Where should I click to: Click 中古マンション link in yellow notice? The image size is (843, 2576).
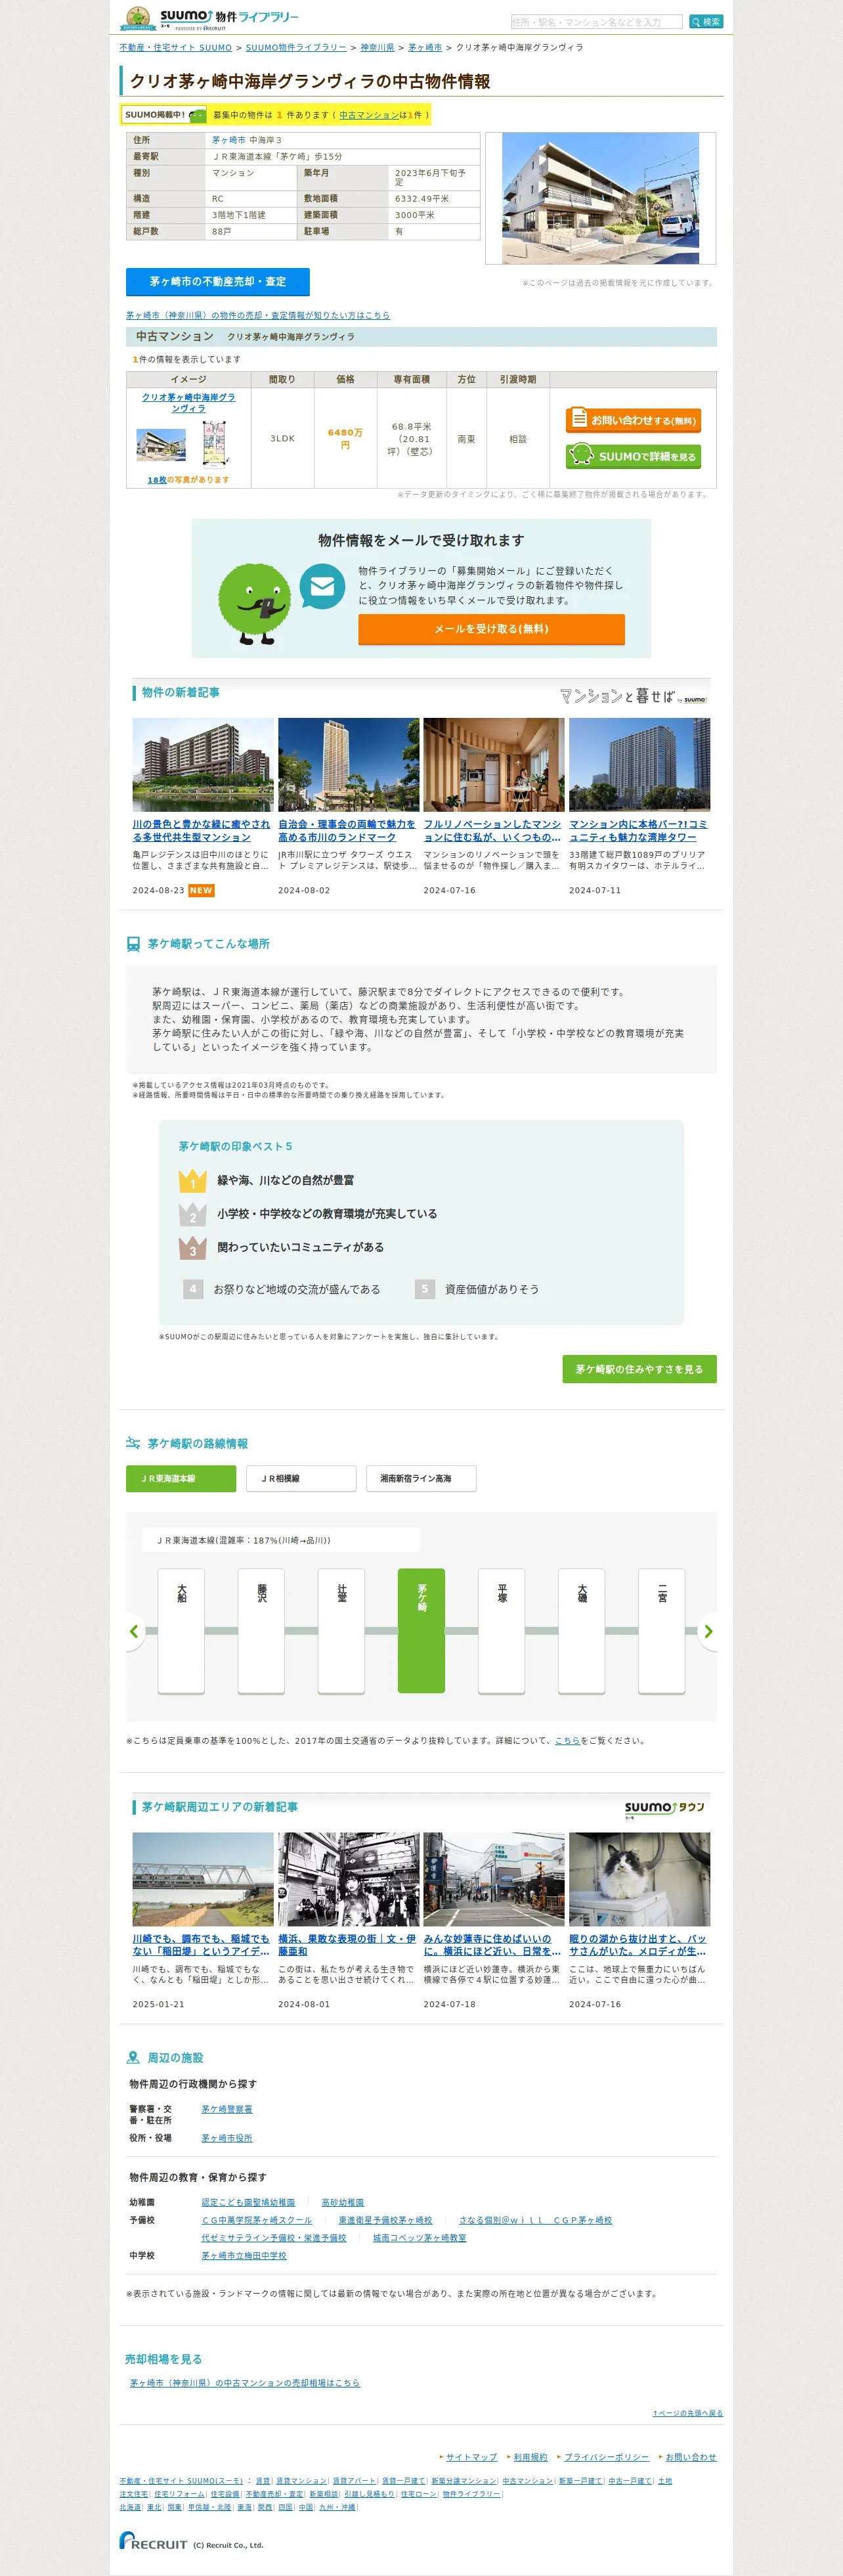tap(368, 115)
